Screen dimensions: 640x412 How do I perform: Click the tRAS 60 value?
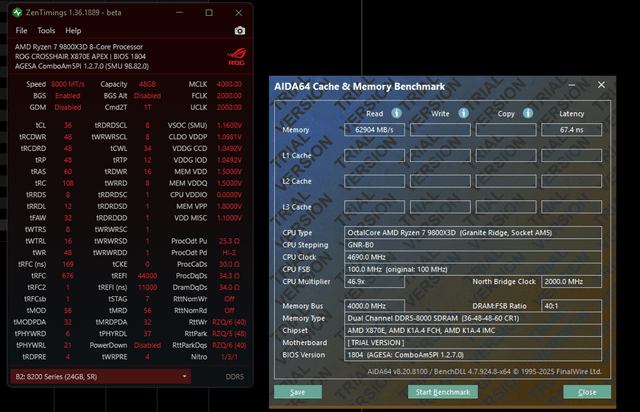68,171
